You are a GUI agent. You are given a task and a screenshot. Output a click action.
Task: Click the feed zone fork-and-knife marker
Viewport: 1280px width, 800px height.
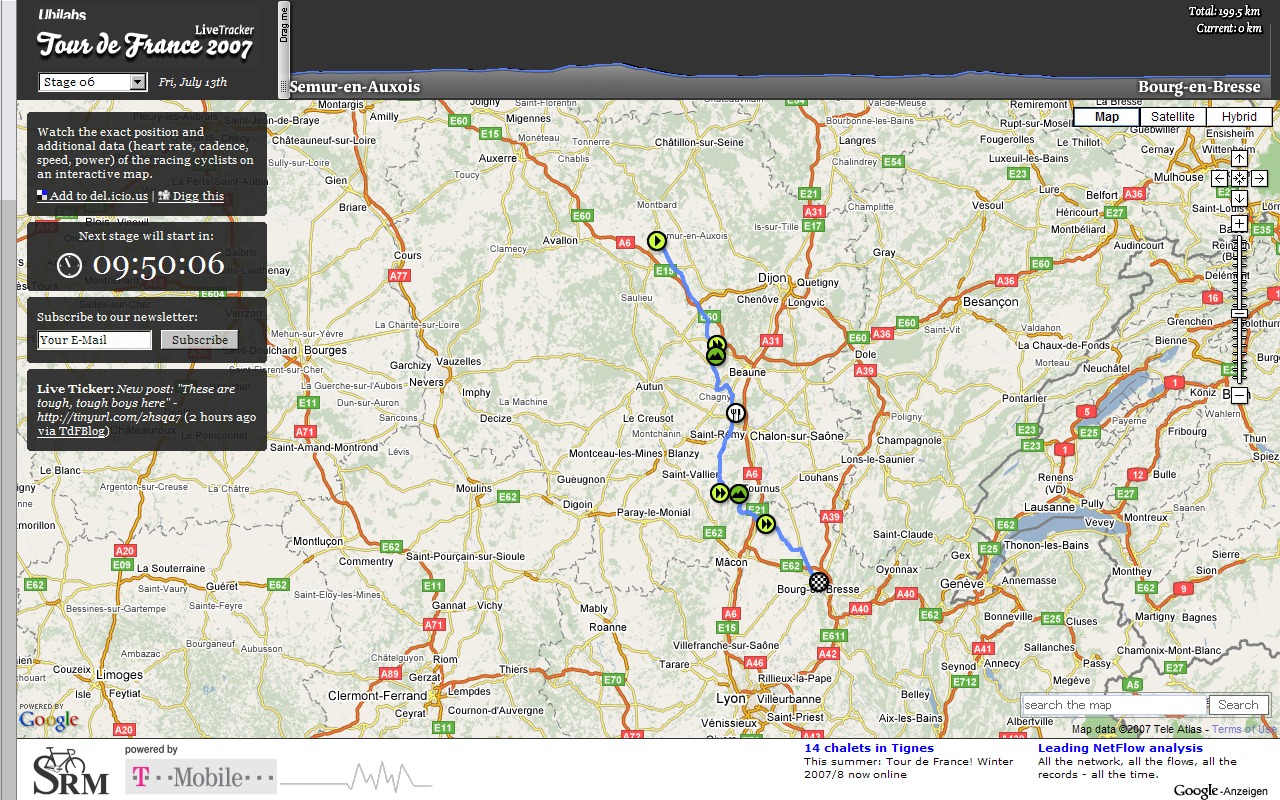736,413
